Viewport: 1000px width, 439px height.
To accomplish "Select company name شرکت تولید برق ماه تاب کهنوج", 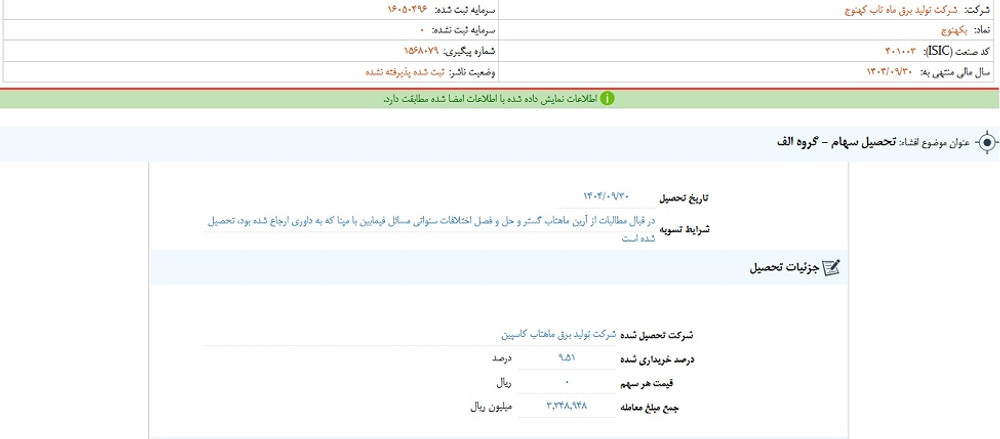I will pyautogui.click(x=899, y=10).
